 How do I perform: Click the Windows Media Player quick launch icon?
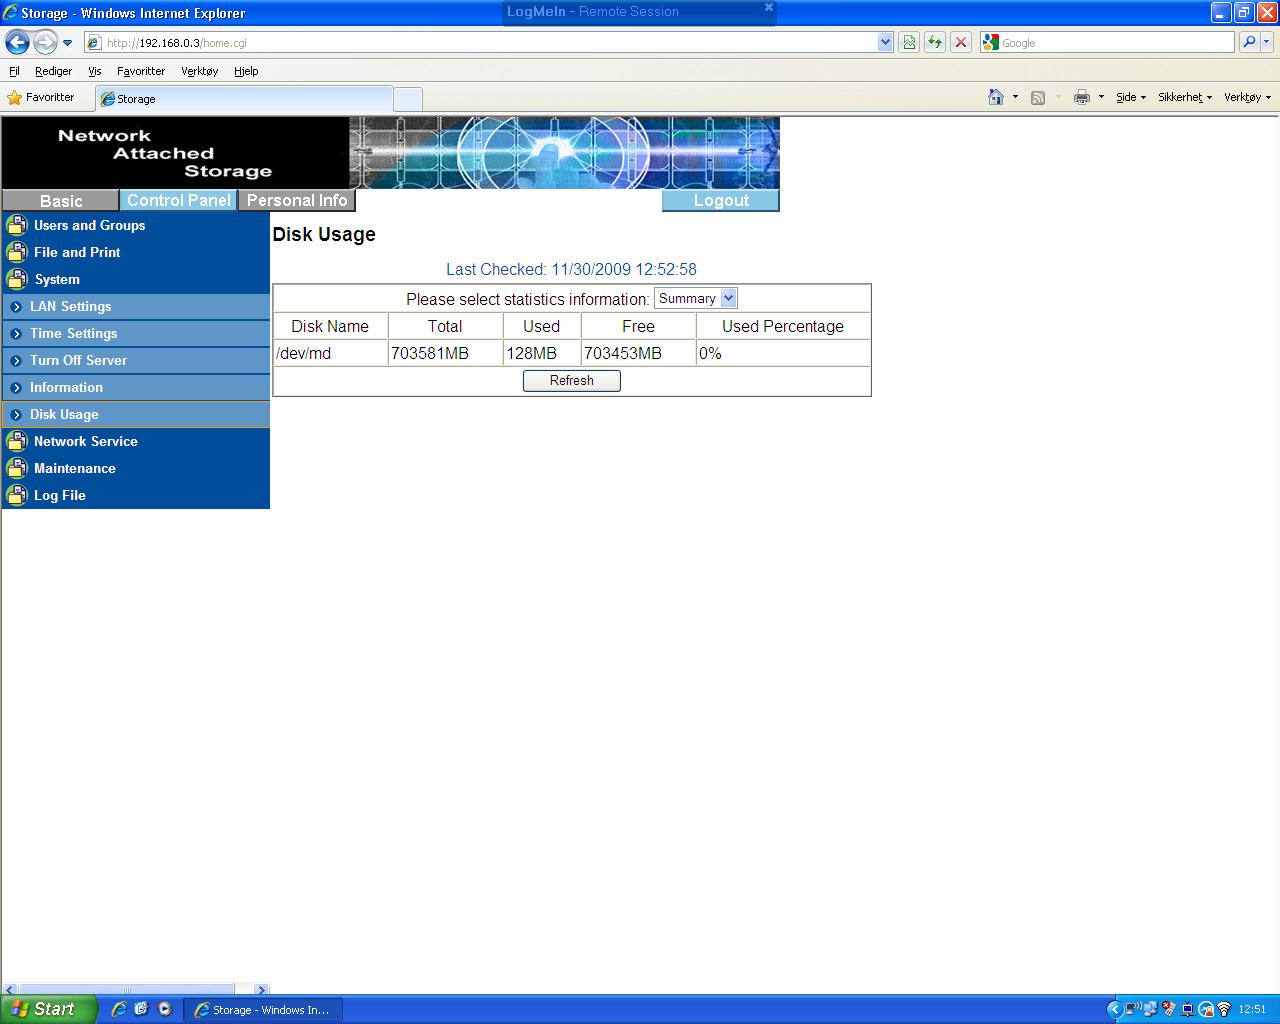coord(165,1009)
